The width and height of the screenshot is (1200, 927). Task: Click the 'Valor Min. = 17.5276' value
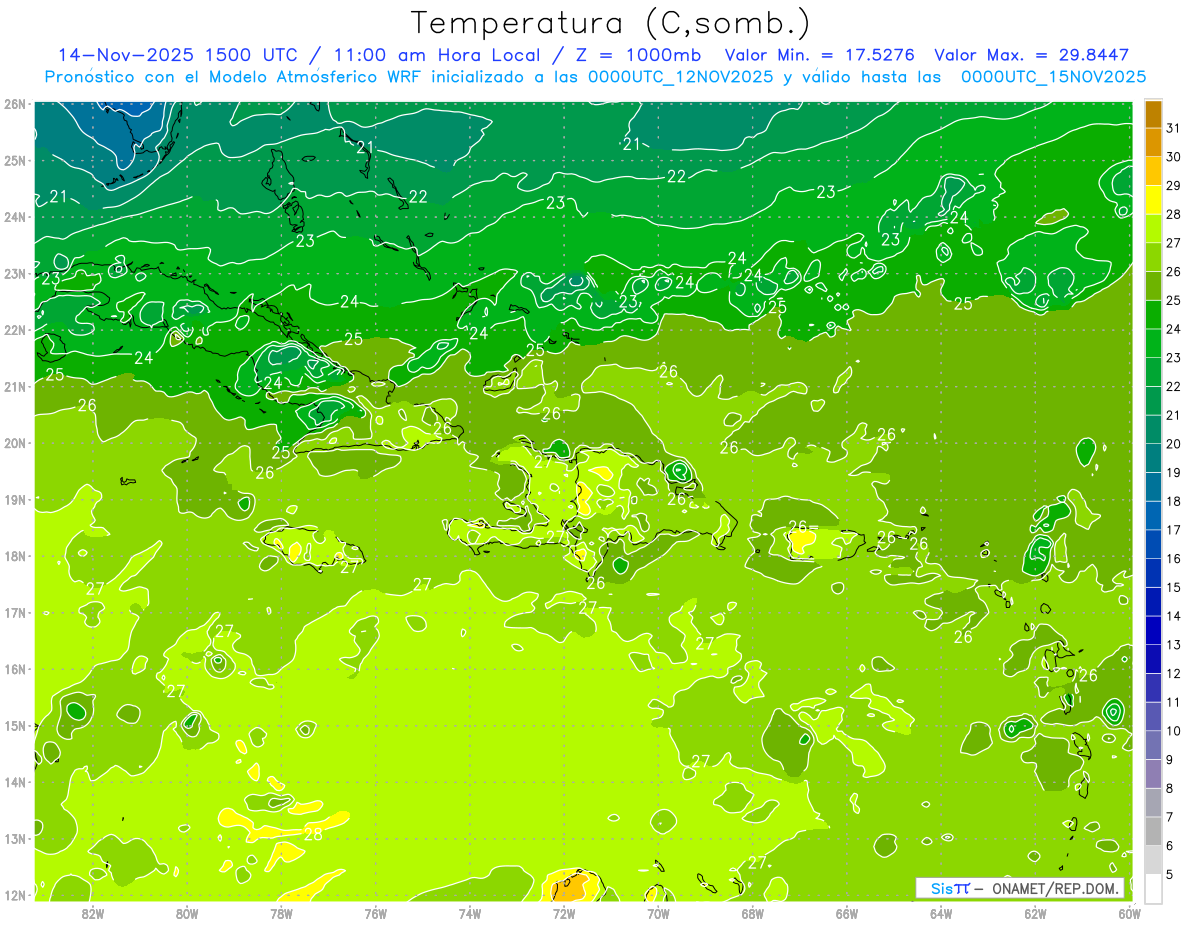point(821,55)
